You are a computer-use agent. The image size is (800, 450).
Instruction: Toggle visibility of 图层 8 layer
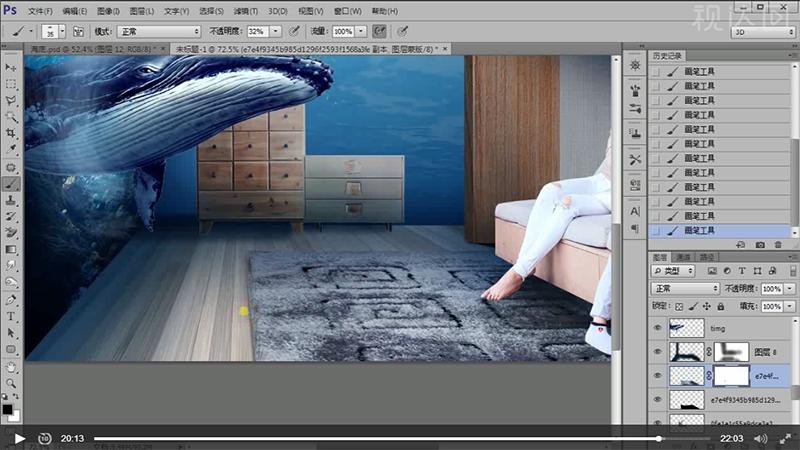click(x=657, y=351)
